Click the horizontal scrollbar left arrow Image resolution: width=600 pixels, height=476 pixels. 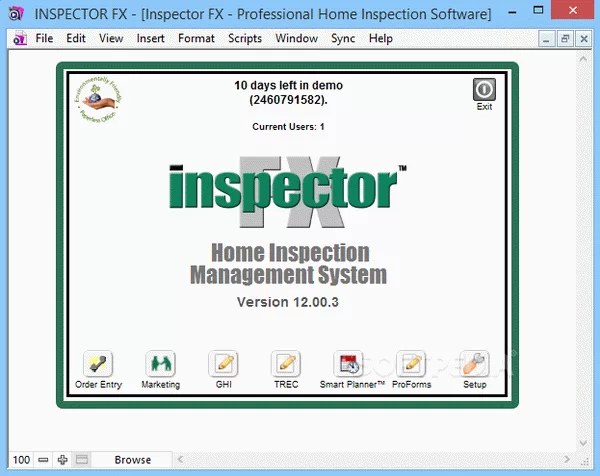click(180, 459)
